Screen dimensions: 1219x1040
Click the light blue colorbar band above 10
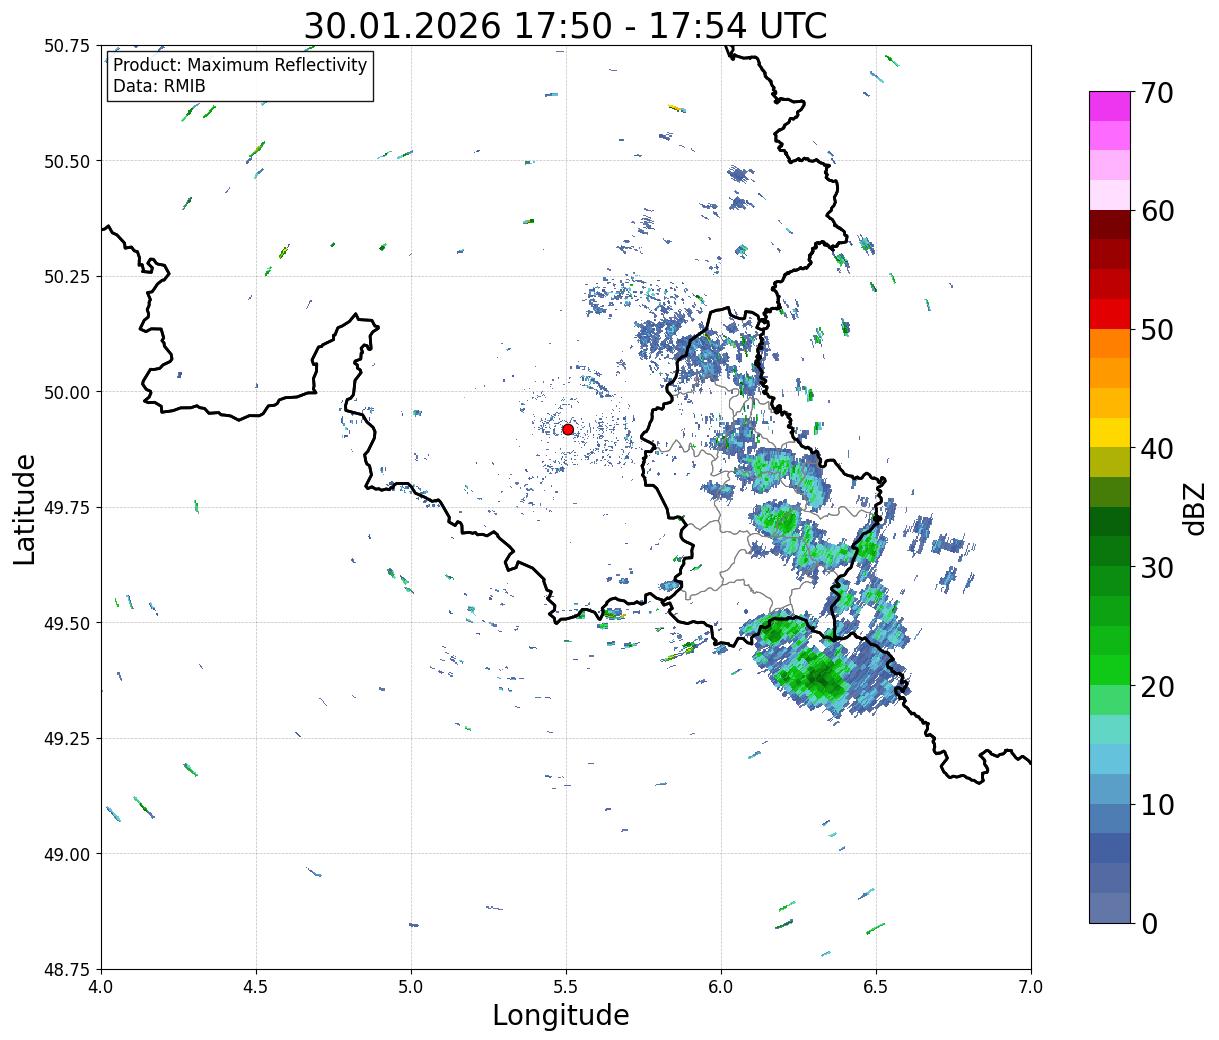(1110, 759)
